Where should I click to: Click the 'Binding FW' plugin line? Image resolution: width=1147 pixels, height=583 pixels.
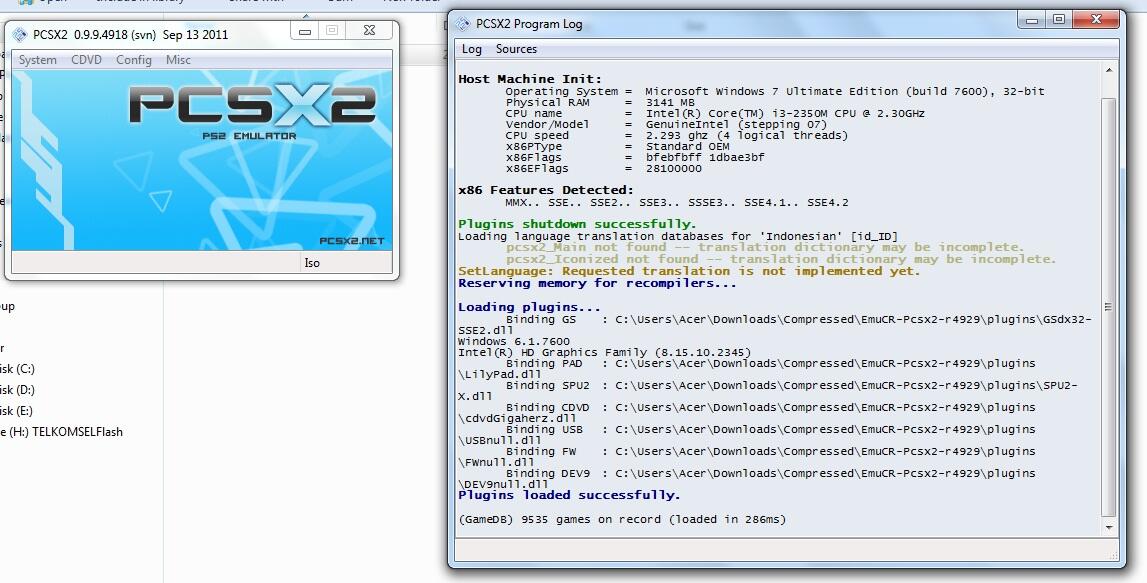(x=747, y=456)
